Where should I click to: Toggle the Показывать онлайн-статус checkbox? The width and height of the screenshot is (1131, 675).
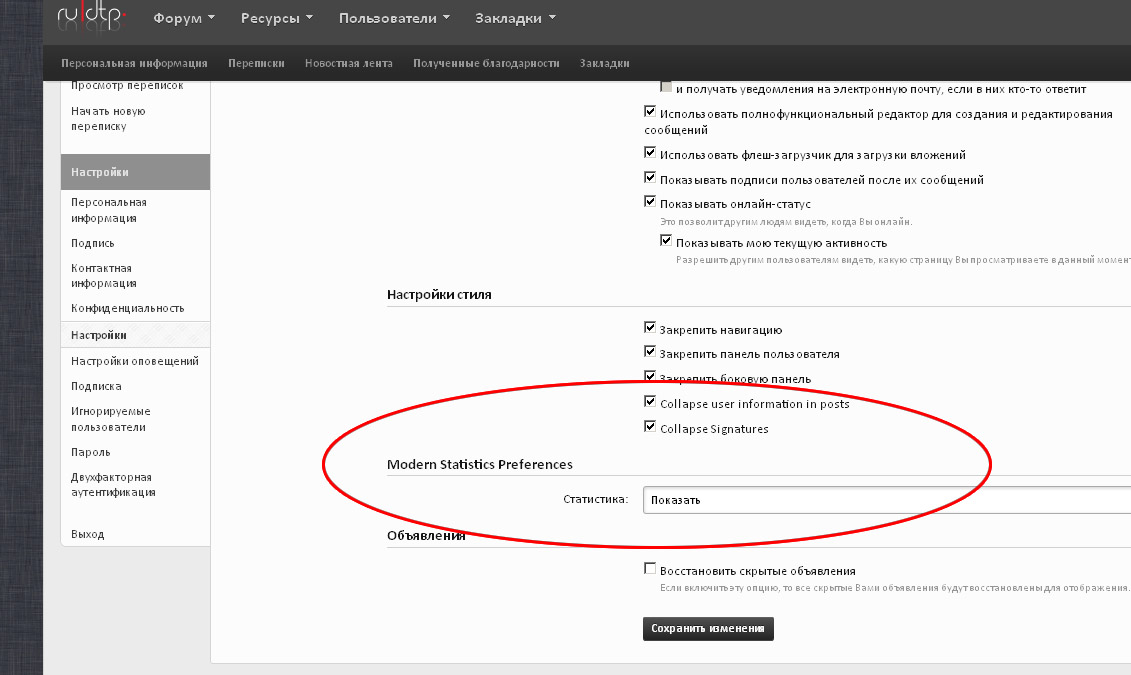coord(650,202)
